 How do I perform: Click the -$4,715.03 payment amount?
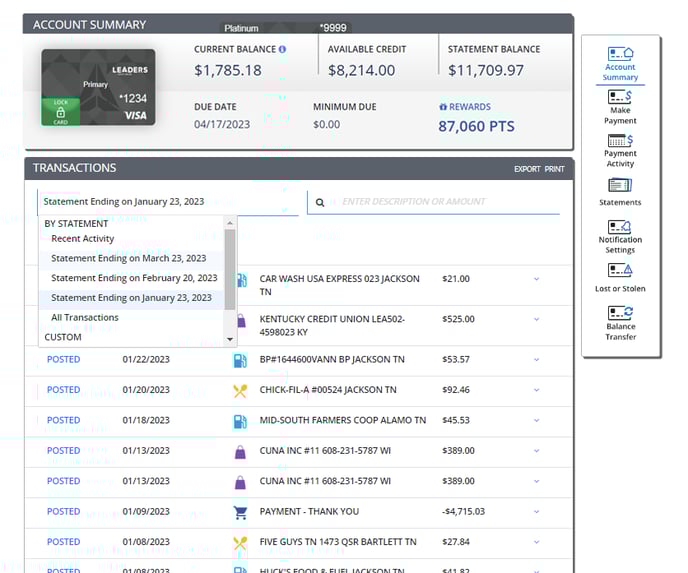[x=463, y=512]
